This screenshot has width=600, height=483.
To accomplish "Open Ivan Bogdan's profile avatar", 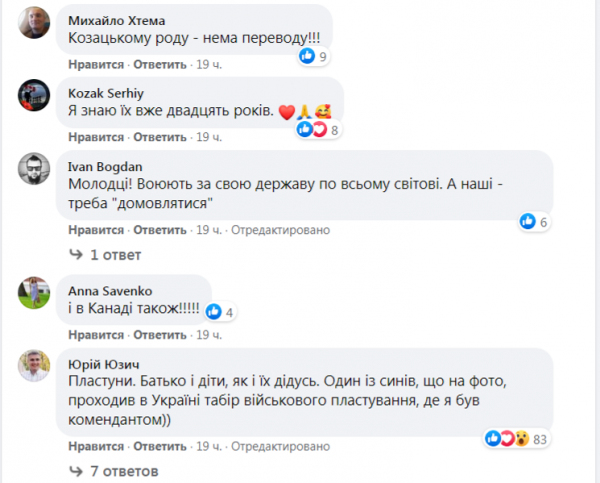I will 35,170.
